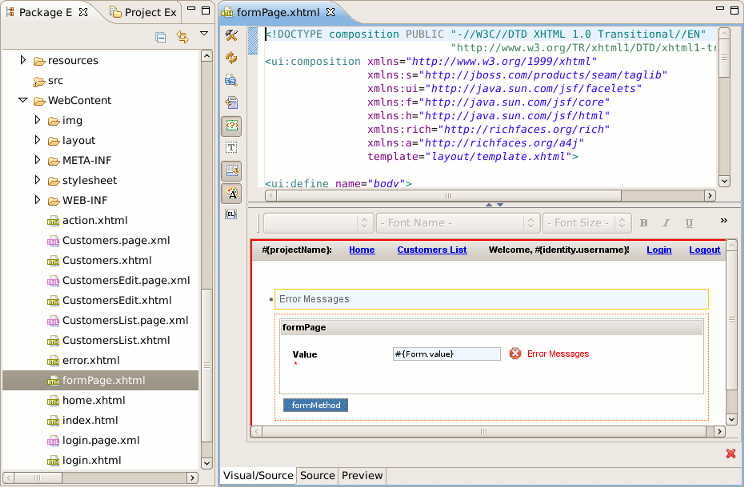Toggle the show non-visual tags button

[x=231, y=125]
